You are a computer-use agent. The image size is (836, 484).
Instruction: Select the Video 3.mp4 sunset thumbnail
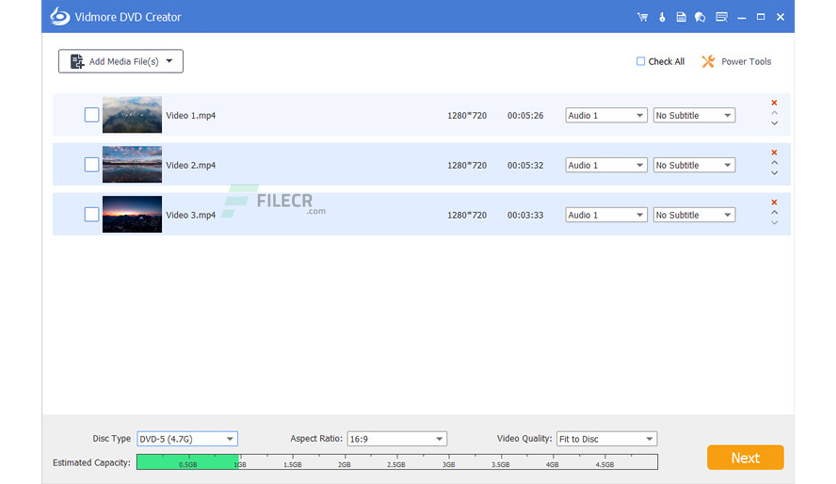132,214
